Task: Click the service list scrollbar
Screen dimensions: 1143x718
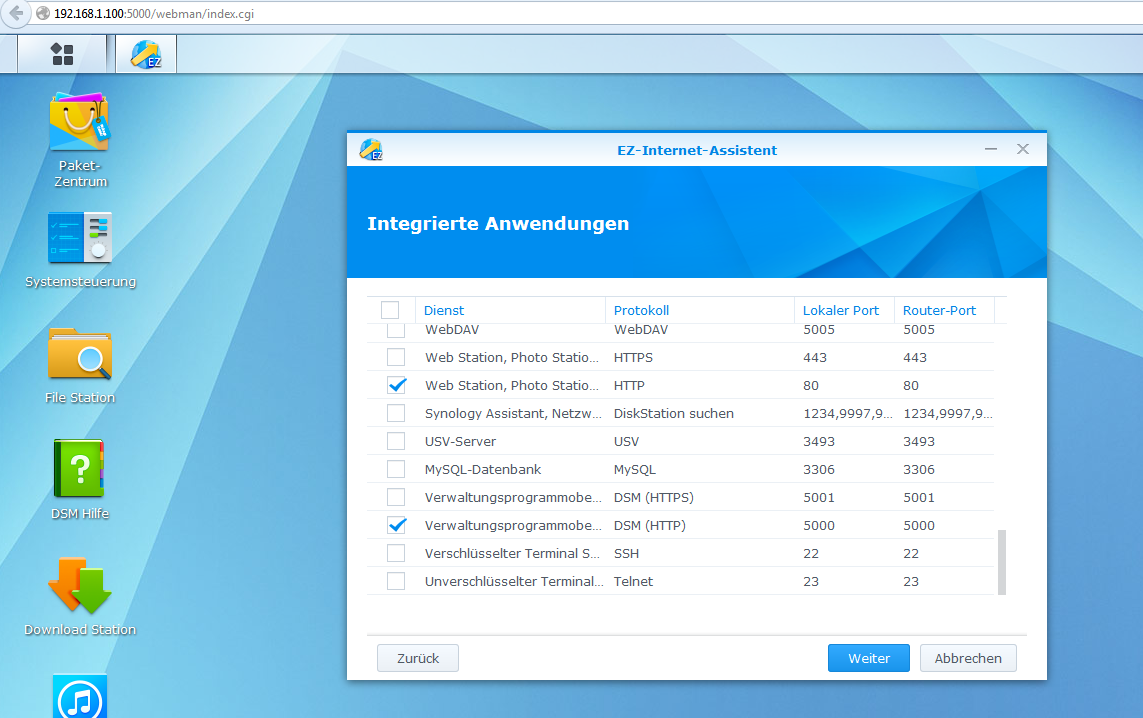Action: pos(1002,562)
